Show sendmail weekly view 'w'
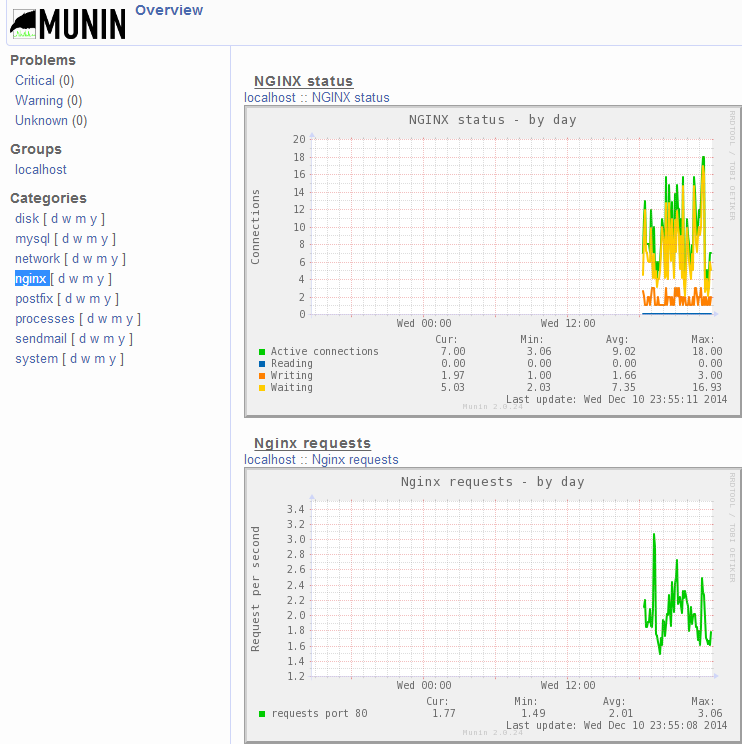Image resolution: width=742 pixels, height=744 pixels. click(x=94, y=338)
